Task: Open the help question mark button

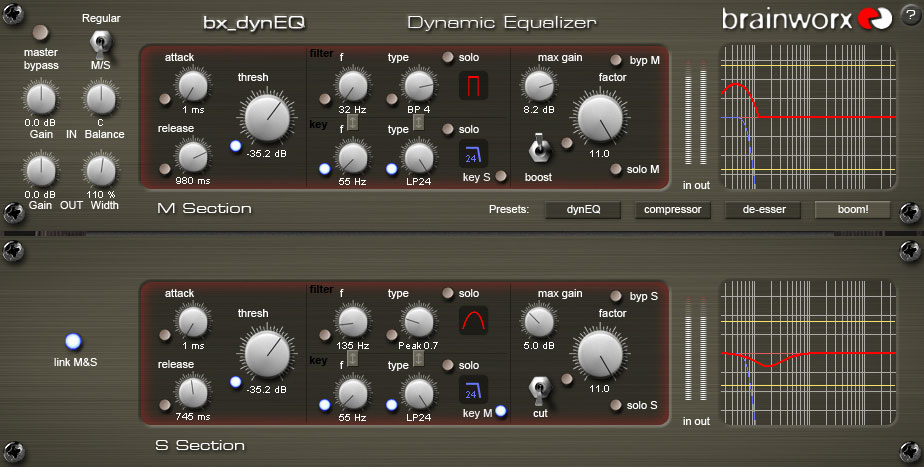Action: click(x=910, y=16)
